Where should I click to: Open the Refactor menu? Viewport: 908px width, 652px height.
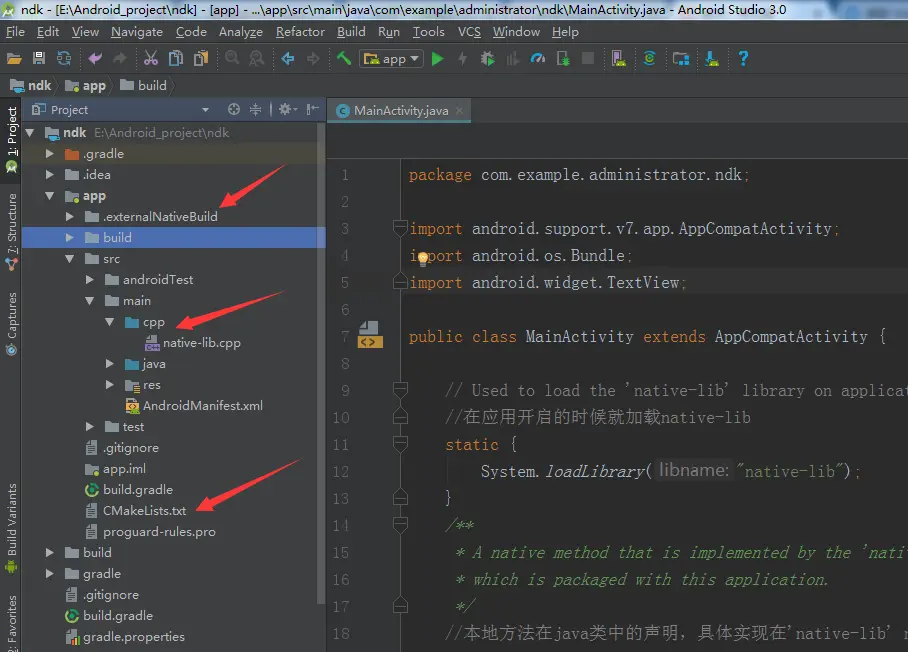(x=300, y=32)
